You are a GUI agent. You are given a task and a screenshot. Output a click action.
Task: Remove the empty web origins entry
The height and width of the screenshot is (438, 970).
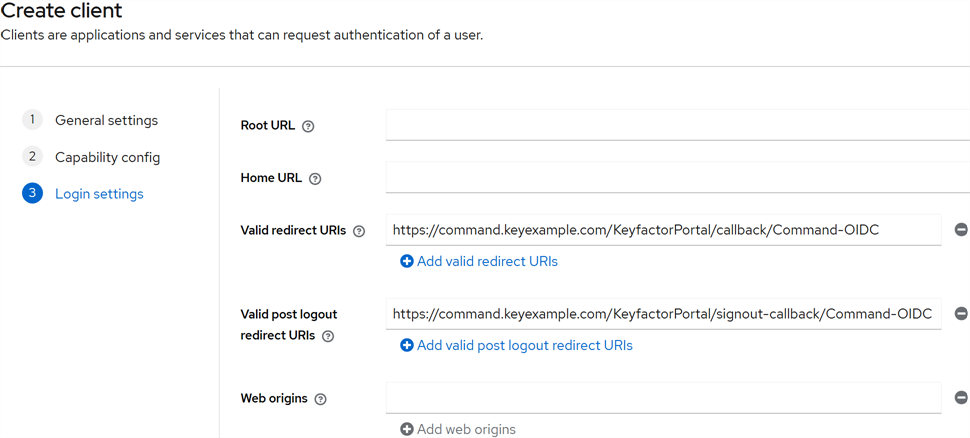(961, 398)
